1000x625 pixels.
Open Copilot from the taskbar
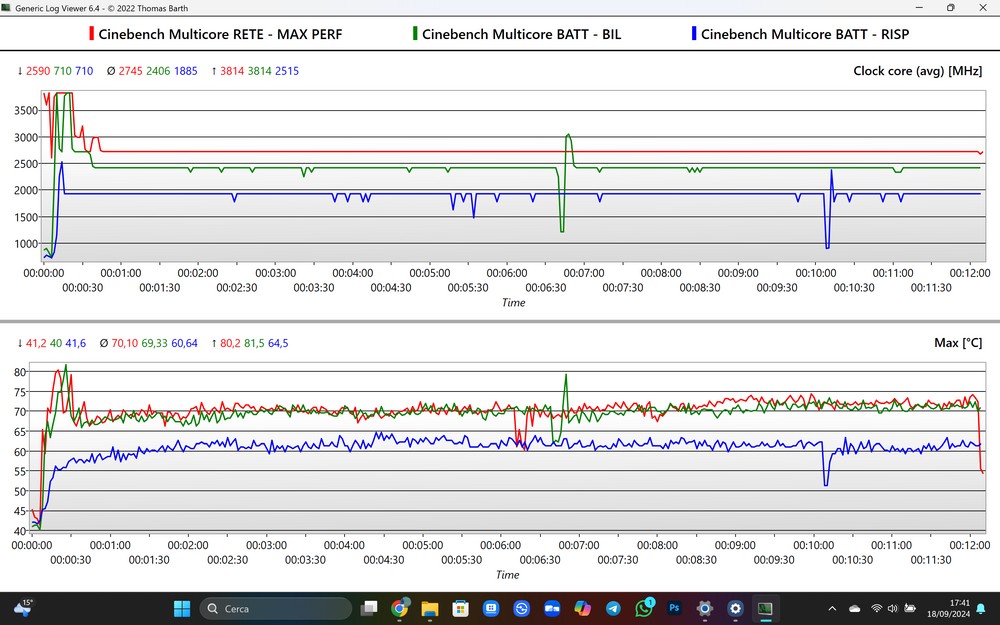click(583, 608)
